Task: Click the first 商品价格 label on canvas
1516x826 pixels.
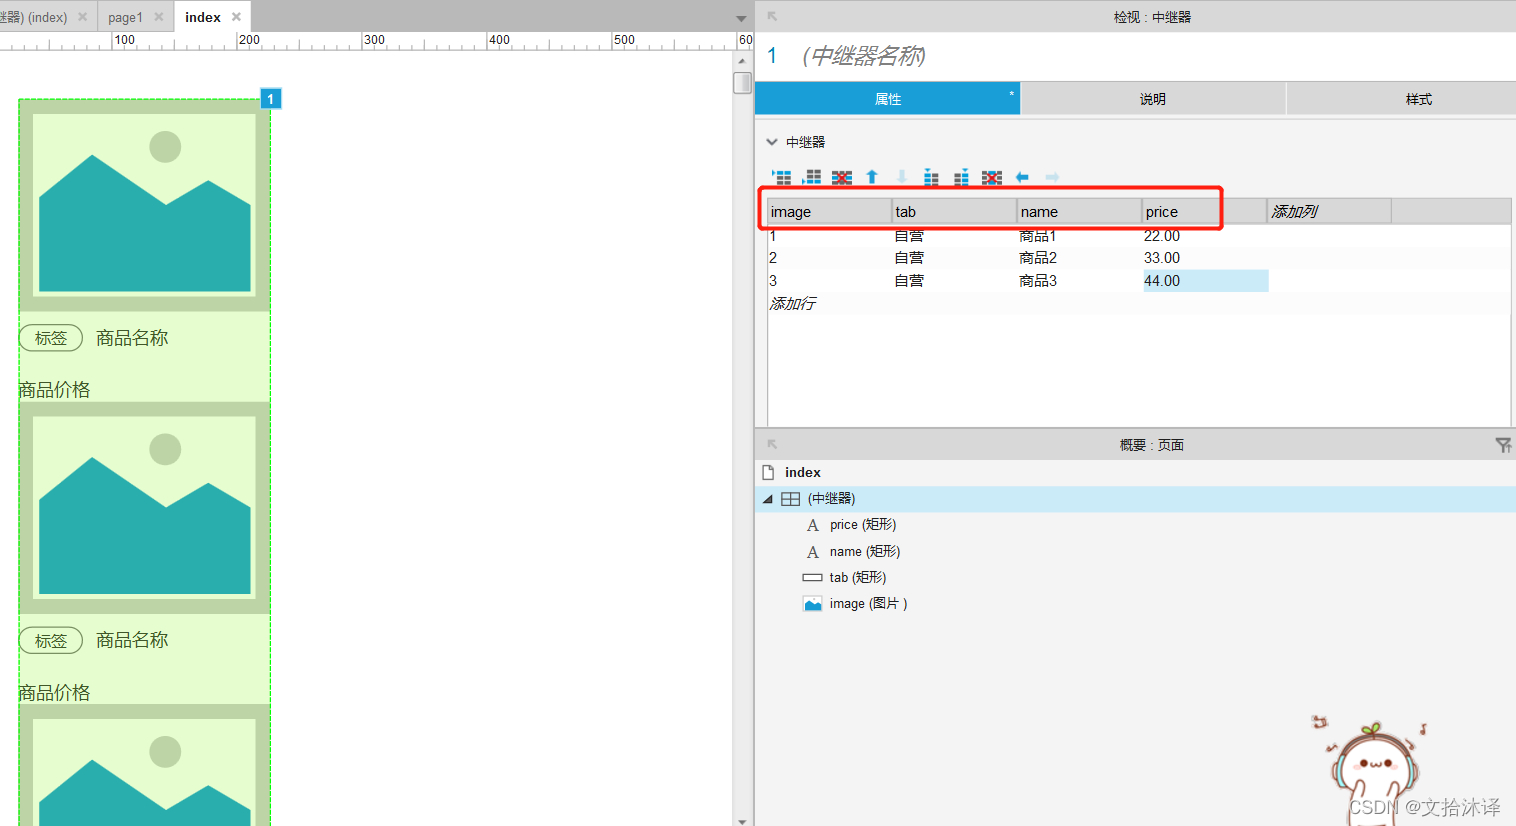Action: pyautogui.click(x=54, y=390)
